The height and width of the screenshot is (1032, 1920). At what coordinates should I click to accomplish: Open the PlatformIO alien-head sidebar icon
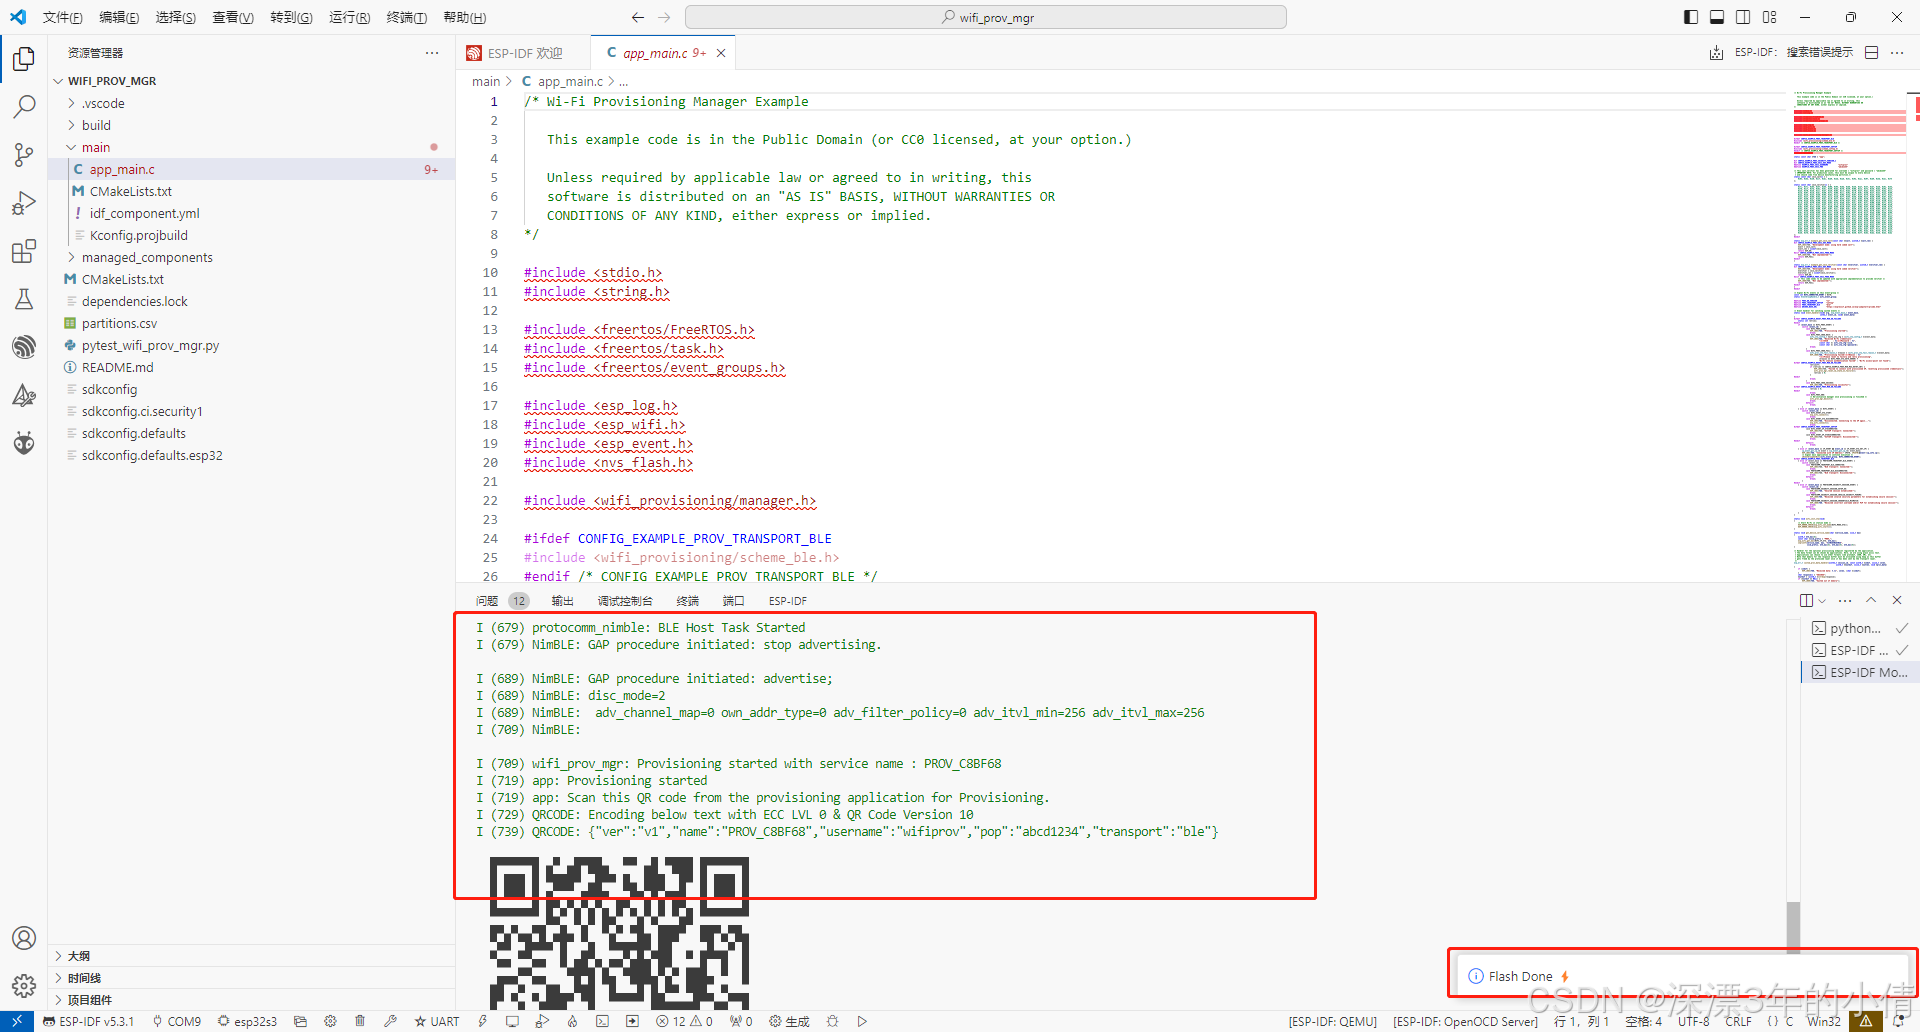(24, 443)
